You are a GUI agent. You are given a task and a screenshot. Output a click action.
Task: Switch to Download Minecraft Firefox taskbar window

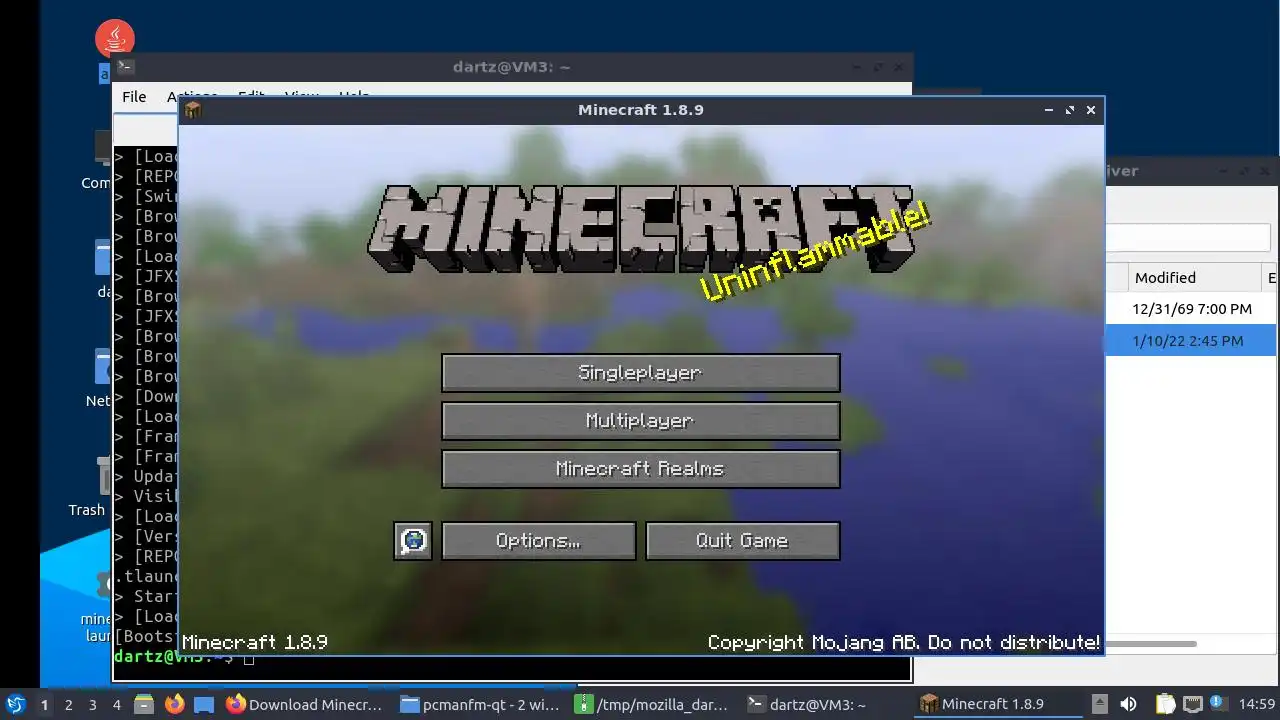point(305,705)
